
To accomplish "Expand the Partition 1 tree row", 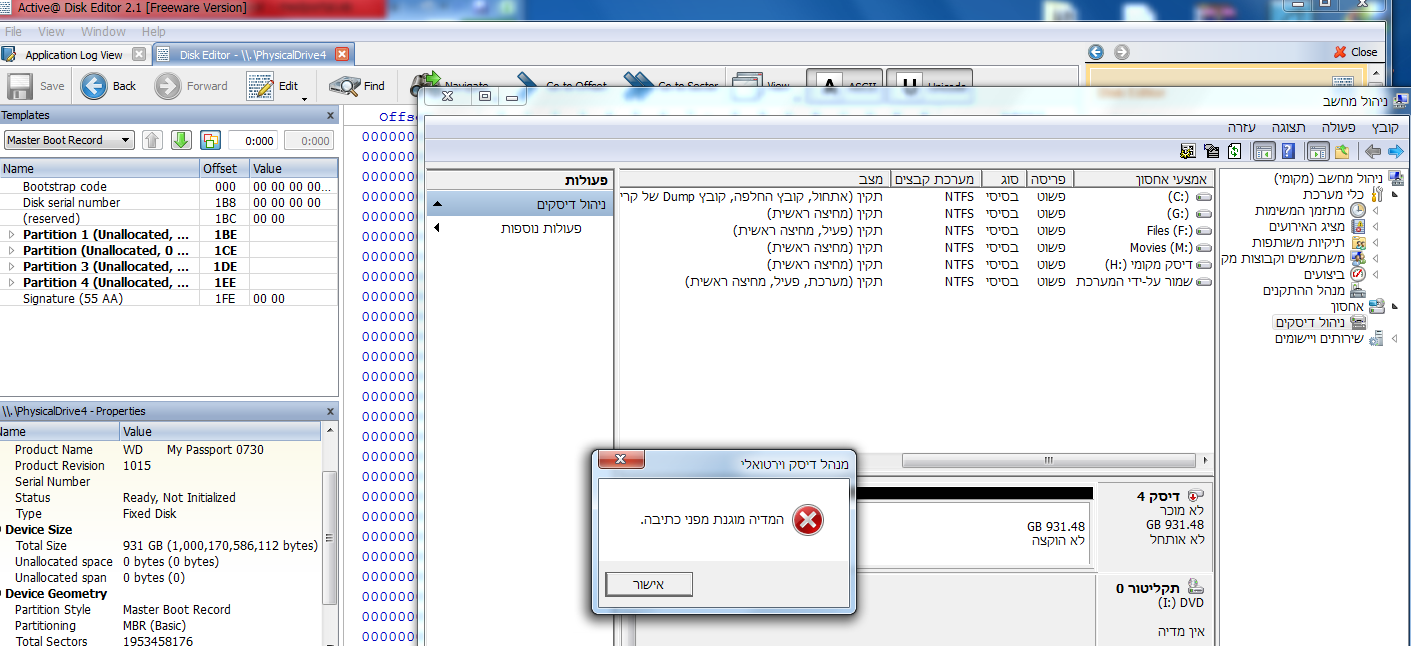I will click(x=12, y=235).
